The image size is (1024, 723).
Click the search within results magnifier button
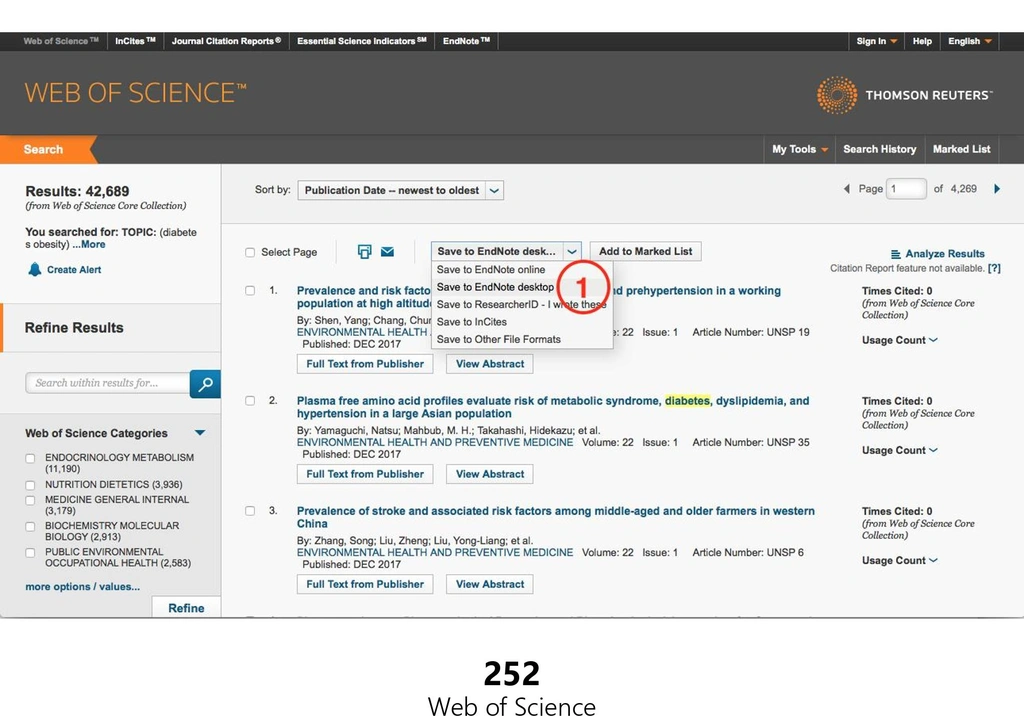click(x=205, y=383)
